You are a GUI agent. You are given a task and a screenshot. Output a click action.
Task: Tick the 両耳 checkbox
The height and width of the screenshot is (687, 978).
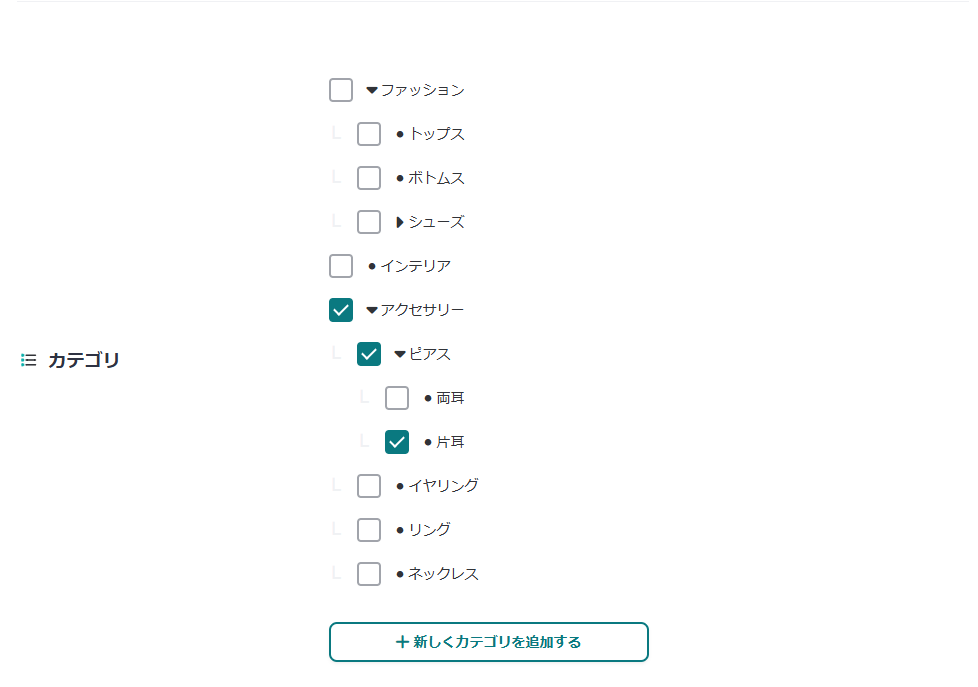pyautogui.click(x=397, y=398)
